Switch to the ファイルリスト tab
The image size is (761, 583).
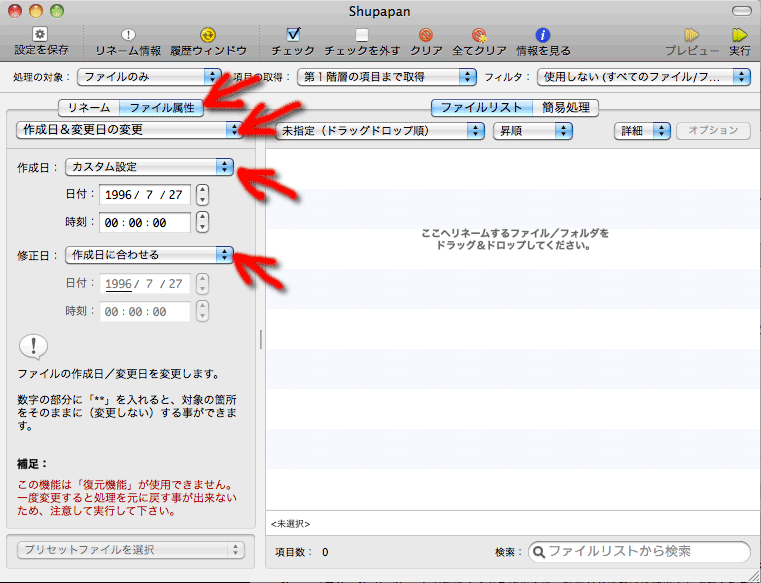point(481,107)
